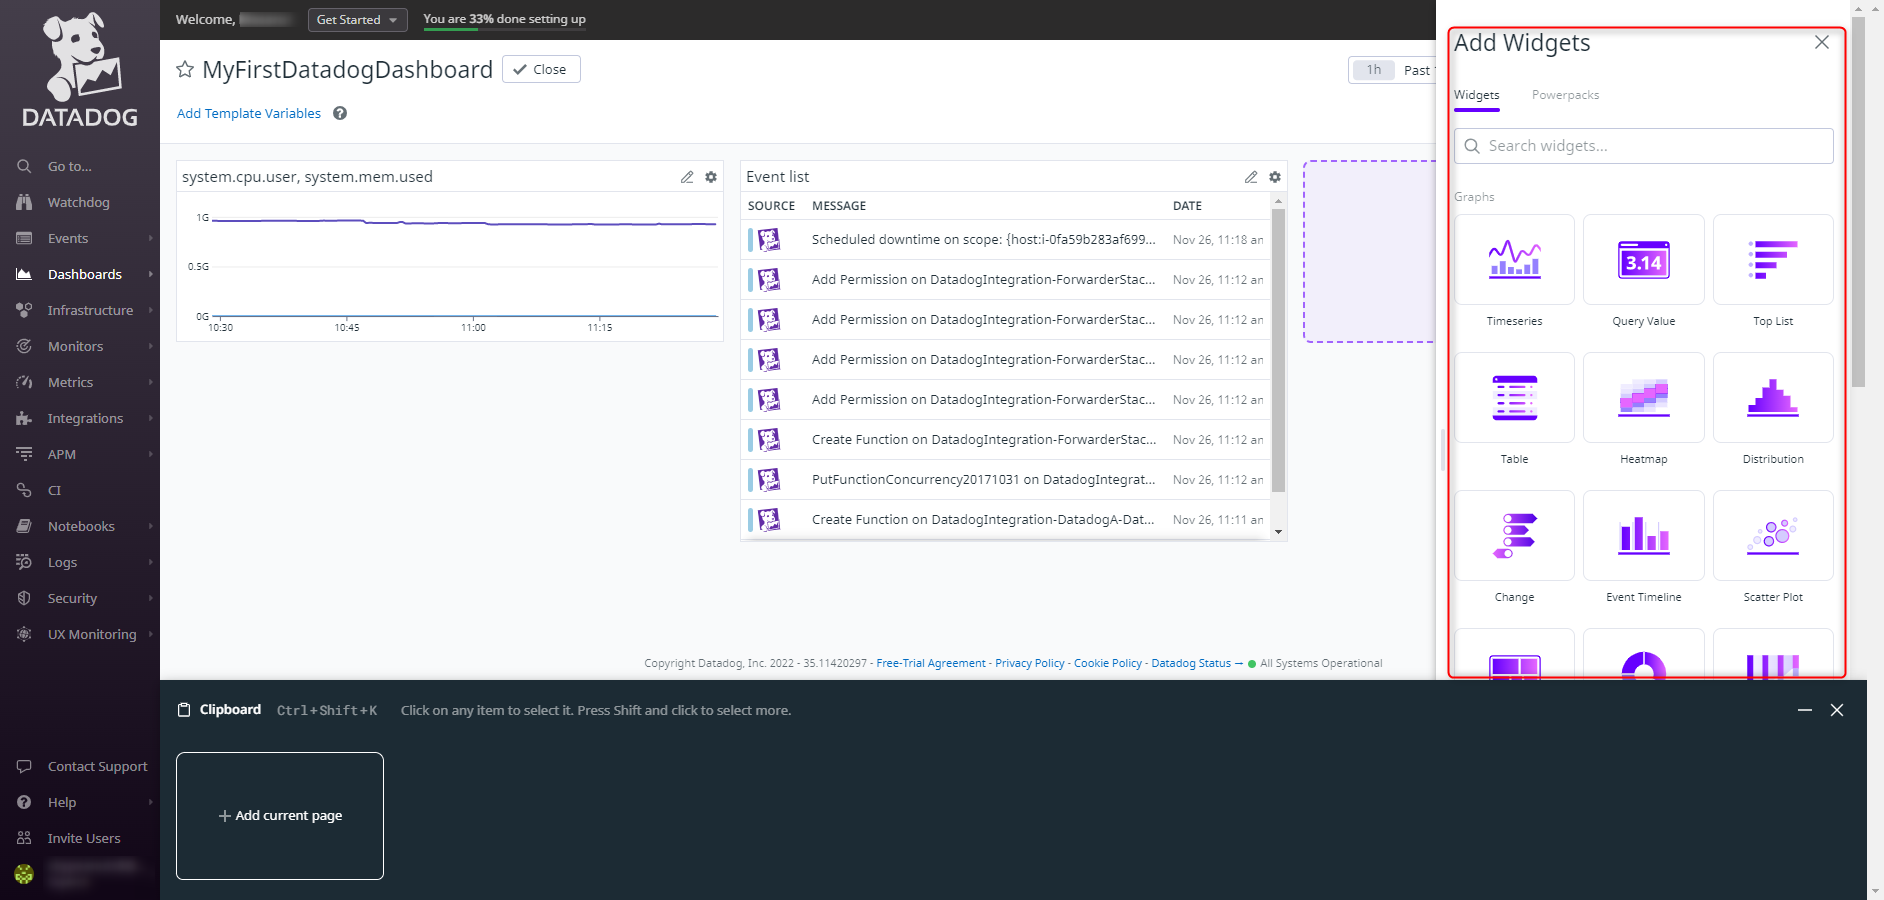The image size is (1884, 900).
Task: Close the Clipboard panel
Action: point(1837,710)
